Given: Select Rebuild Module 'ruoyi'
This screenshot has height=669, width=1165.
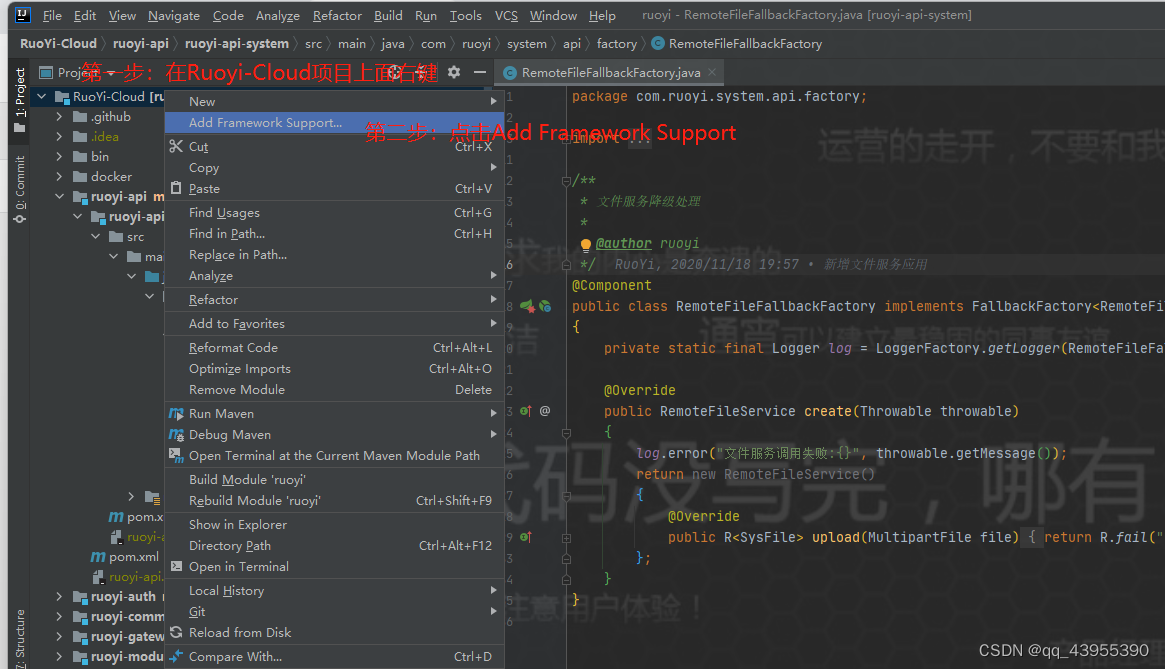Looking at the screenshot, I should [x=334, y=500].
